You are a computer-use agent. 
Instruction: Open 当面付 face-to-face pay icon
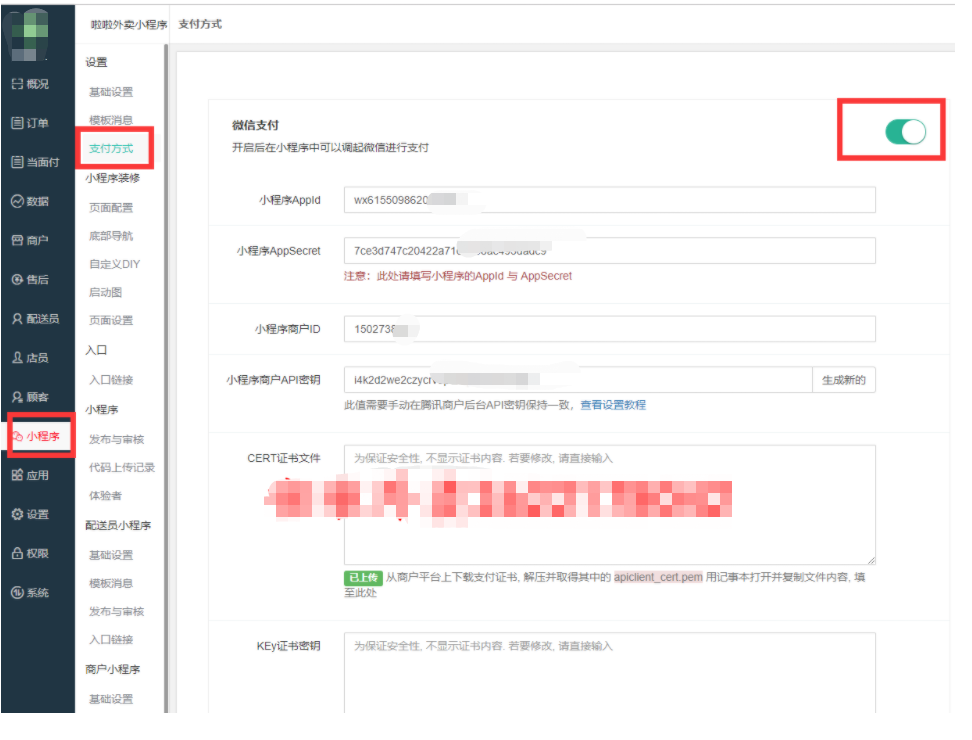click(x=17, y=162)
